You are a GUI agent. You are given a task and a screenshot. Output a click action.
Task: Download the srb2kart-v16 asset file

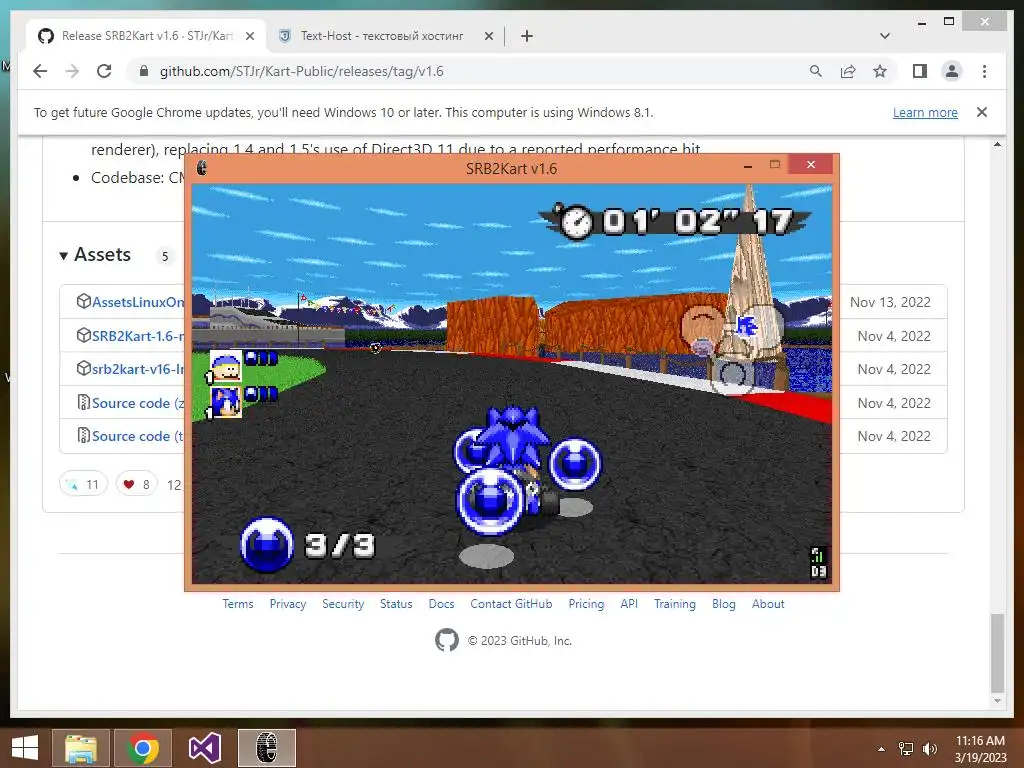click(x=137, y=369)
